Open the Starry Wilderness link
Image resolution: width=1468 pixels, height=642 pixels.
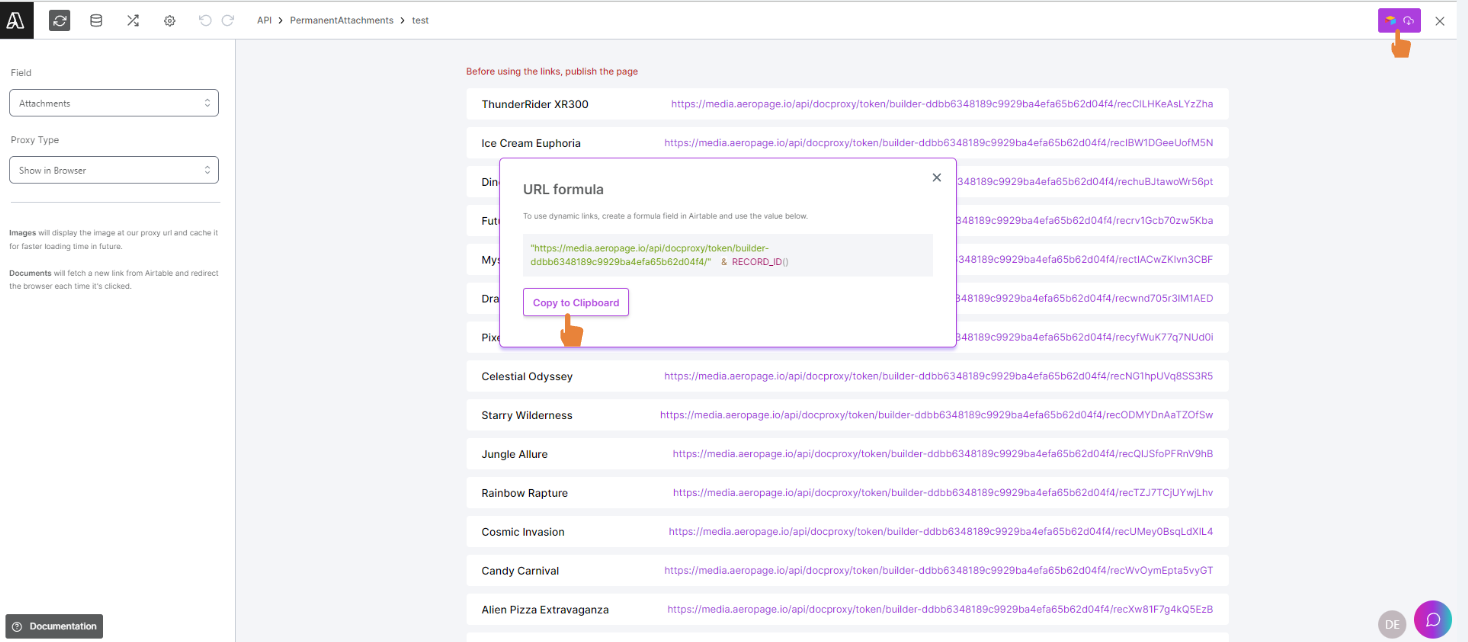pos(937,415)
